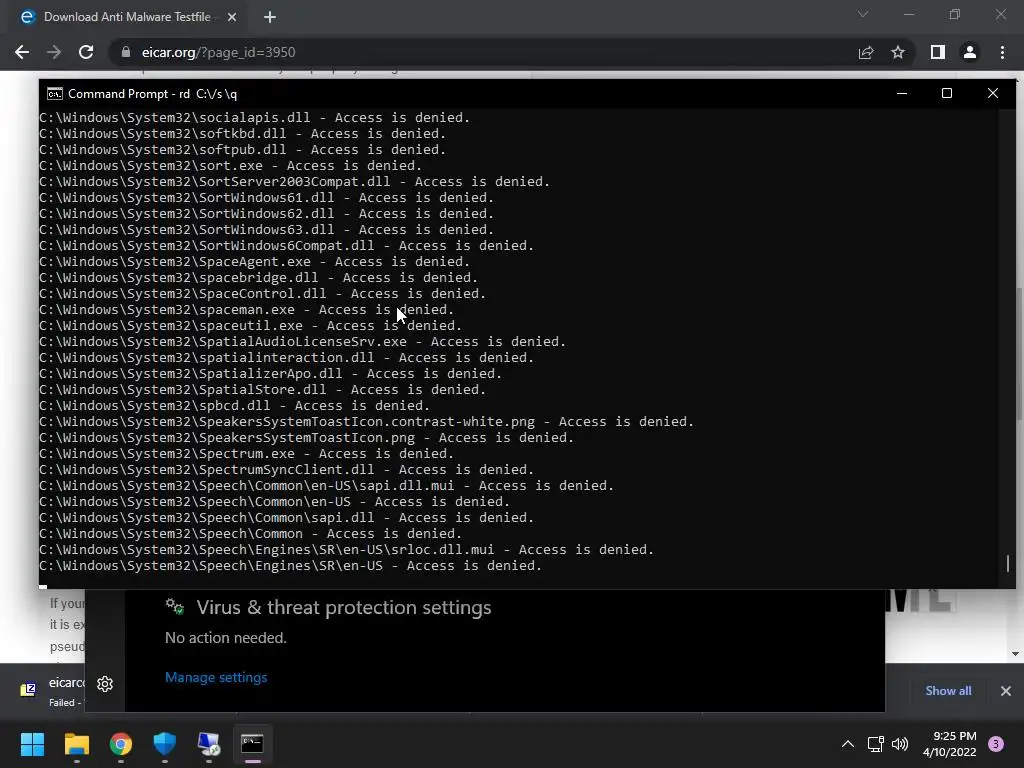
Task: Close Chrome downloads bar
Action: tap(1006, 691)
